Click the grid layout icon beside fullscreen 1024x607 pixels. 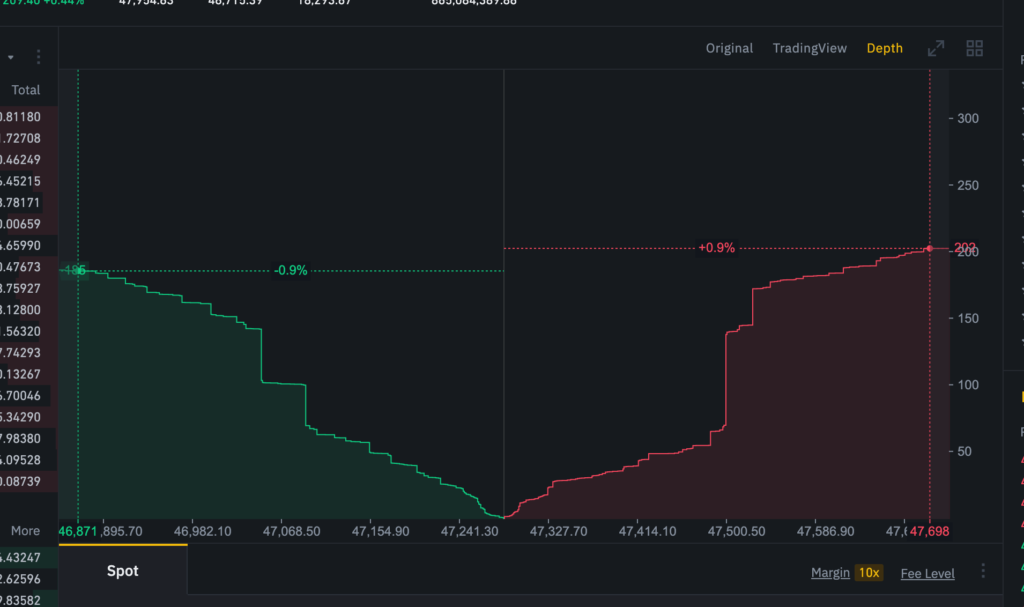click(973, 47)
